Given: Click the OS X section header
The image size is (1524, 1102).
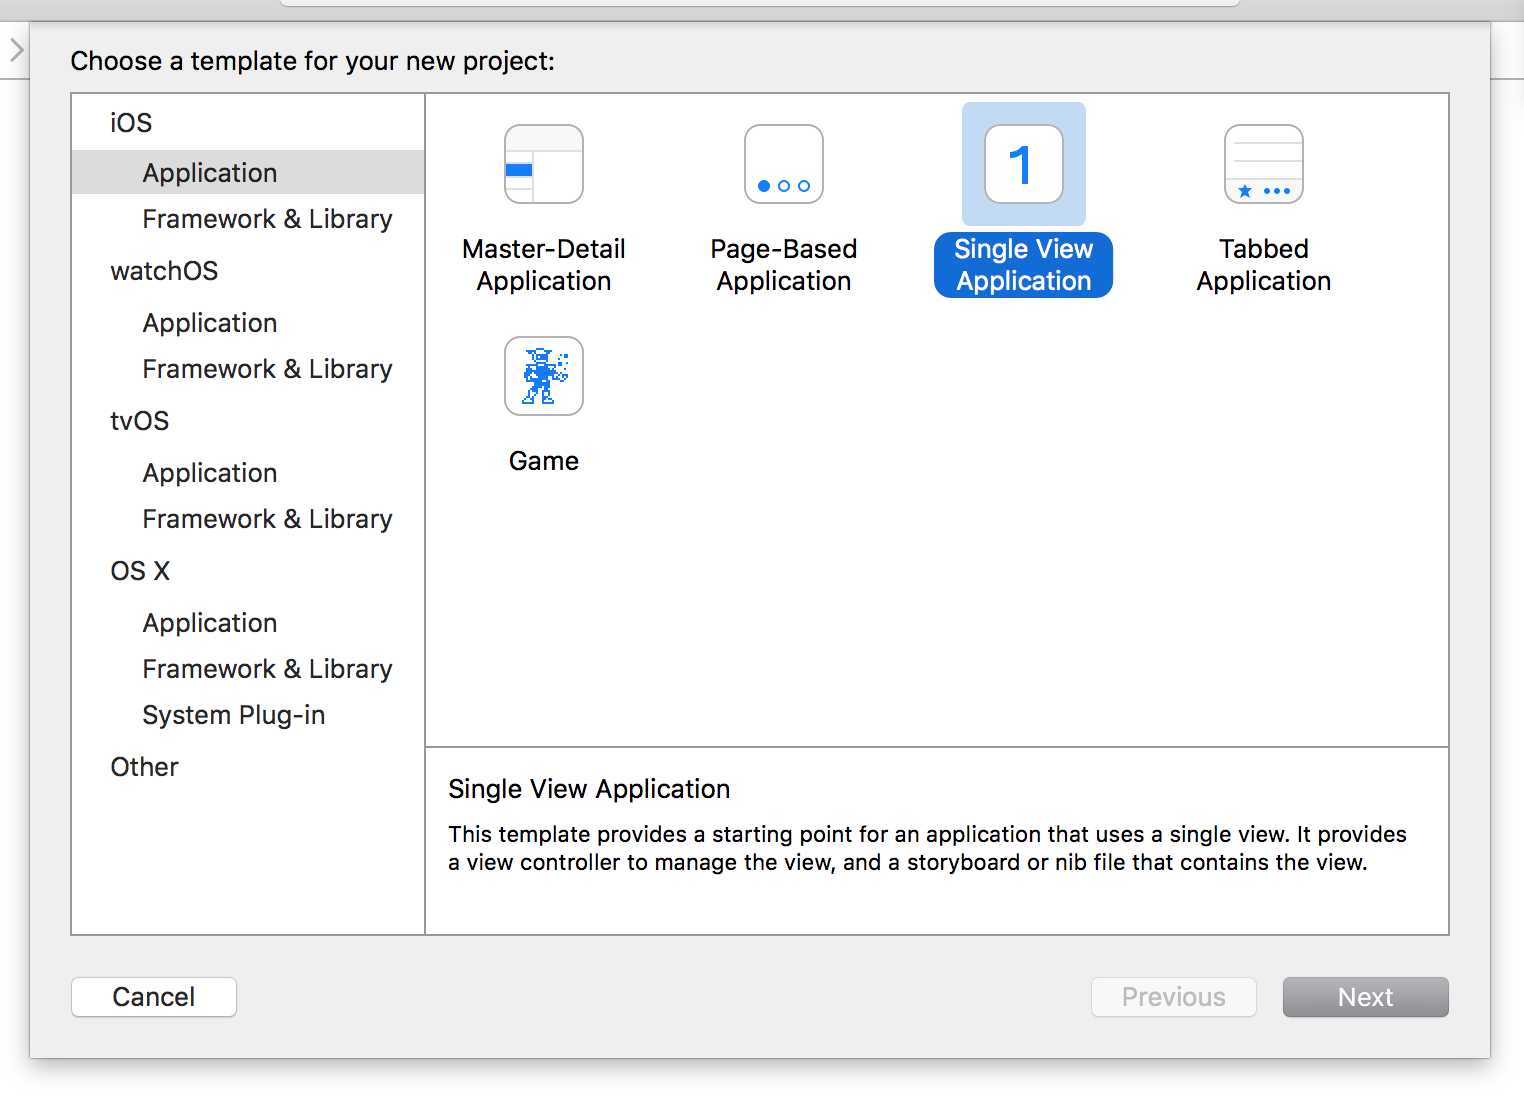Looking at the screenshot, I should tap(140, 571).
